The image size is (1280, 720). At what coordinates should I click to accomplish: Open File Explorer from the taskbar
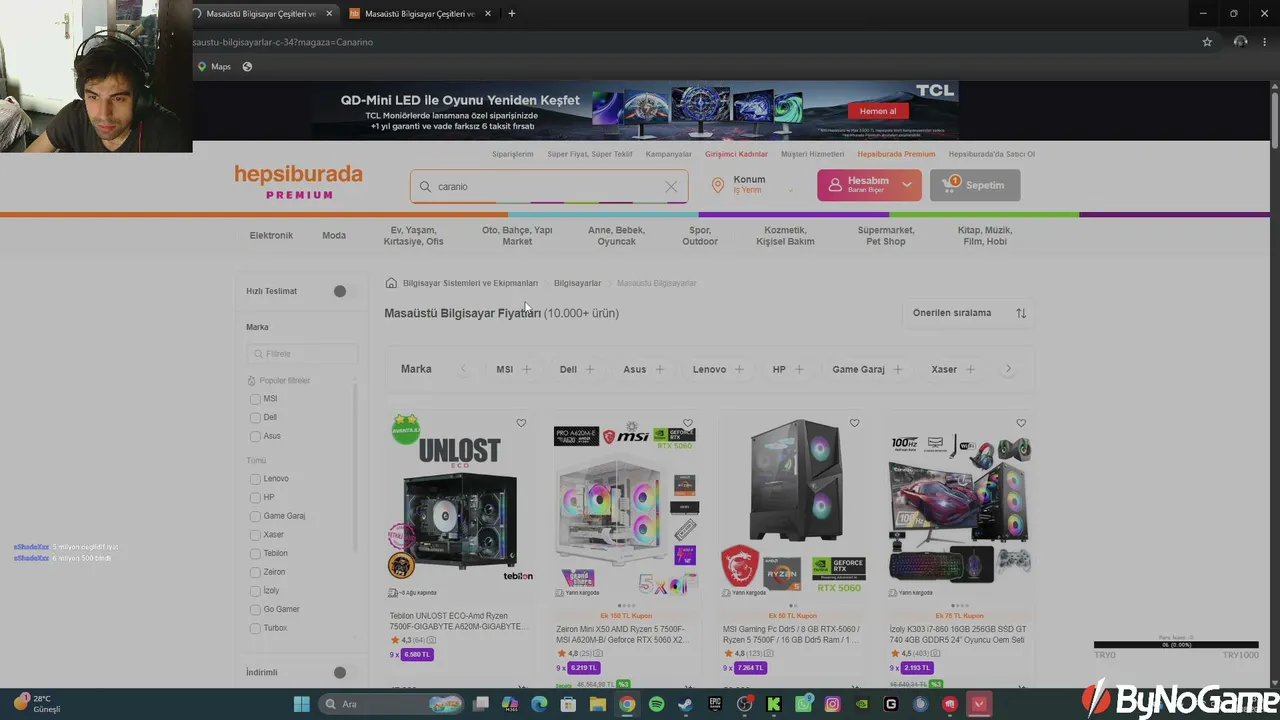(598, 704)
